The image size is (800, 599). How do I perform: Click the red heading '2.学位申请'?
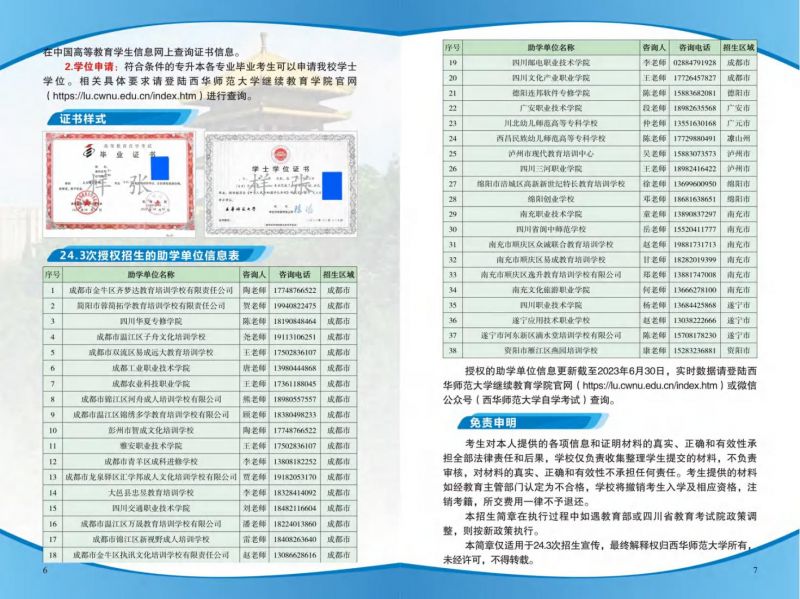[x=91, y=67]
